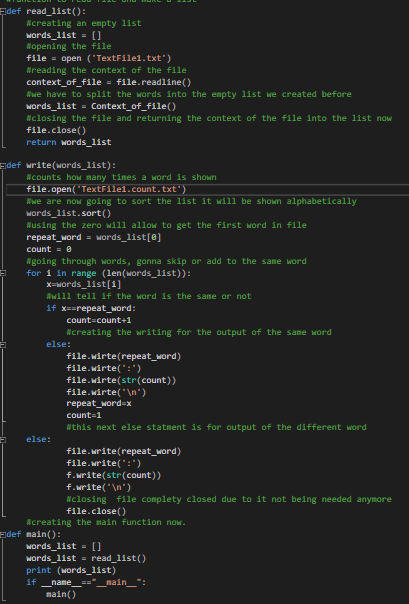Click the comment '#this next else statment is for output'
The image size is (409, 604).
pos(216,427)
